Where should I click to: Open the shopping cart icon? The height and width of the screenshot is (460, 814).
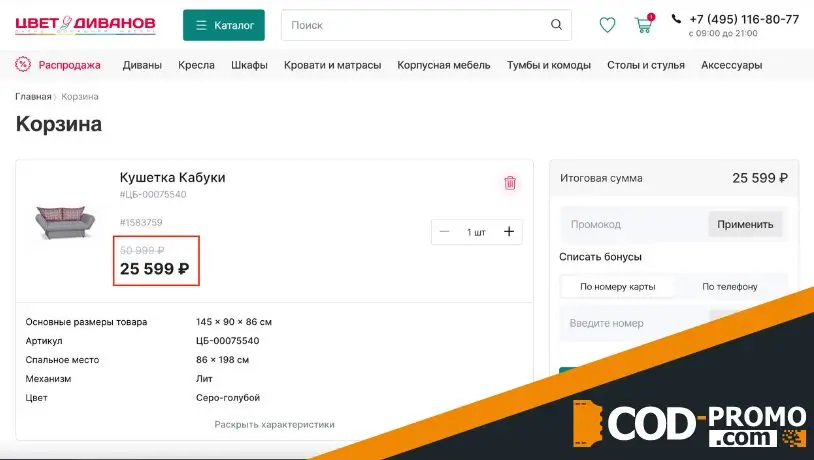click(644, 24)
